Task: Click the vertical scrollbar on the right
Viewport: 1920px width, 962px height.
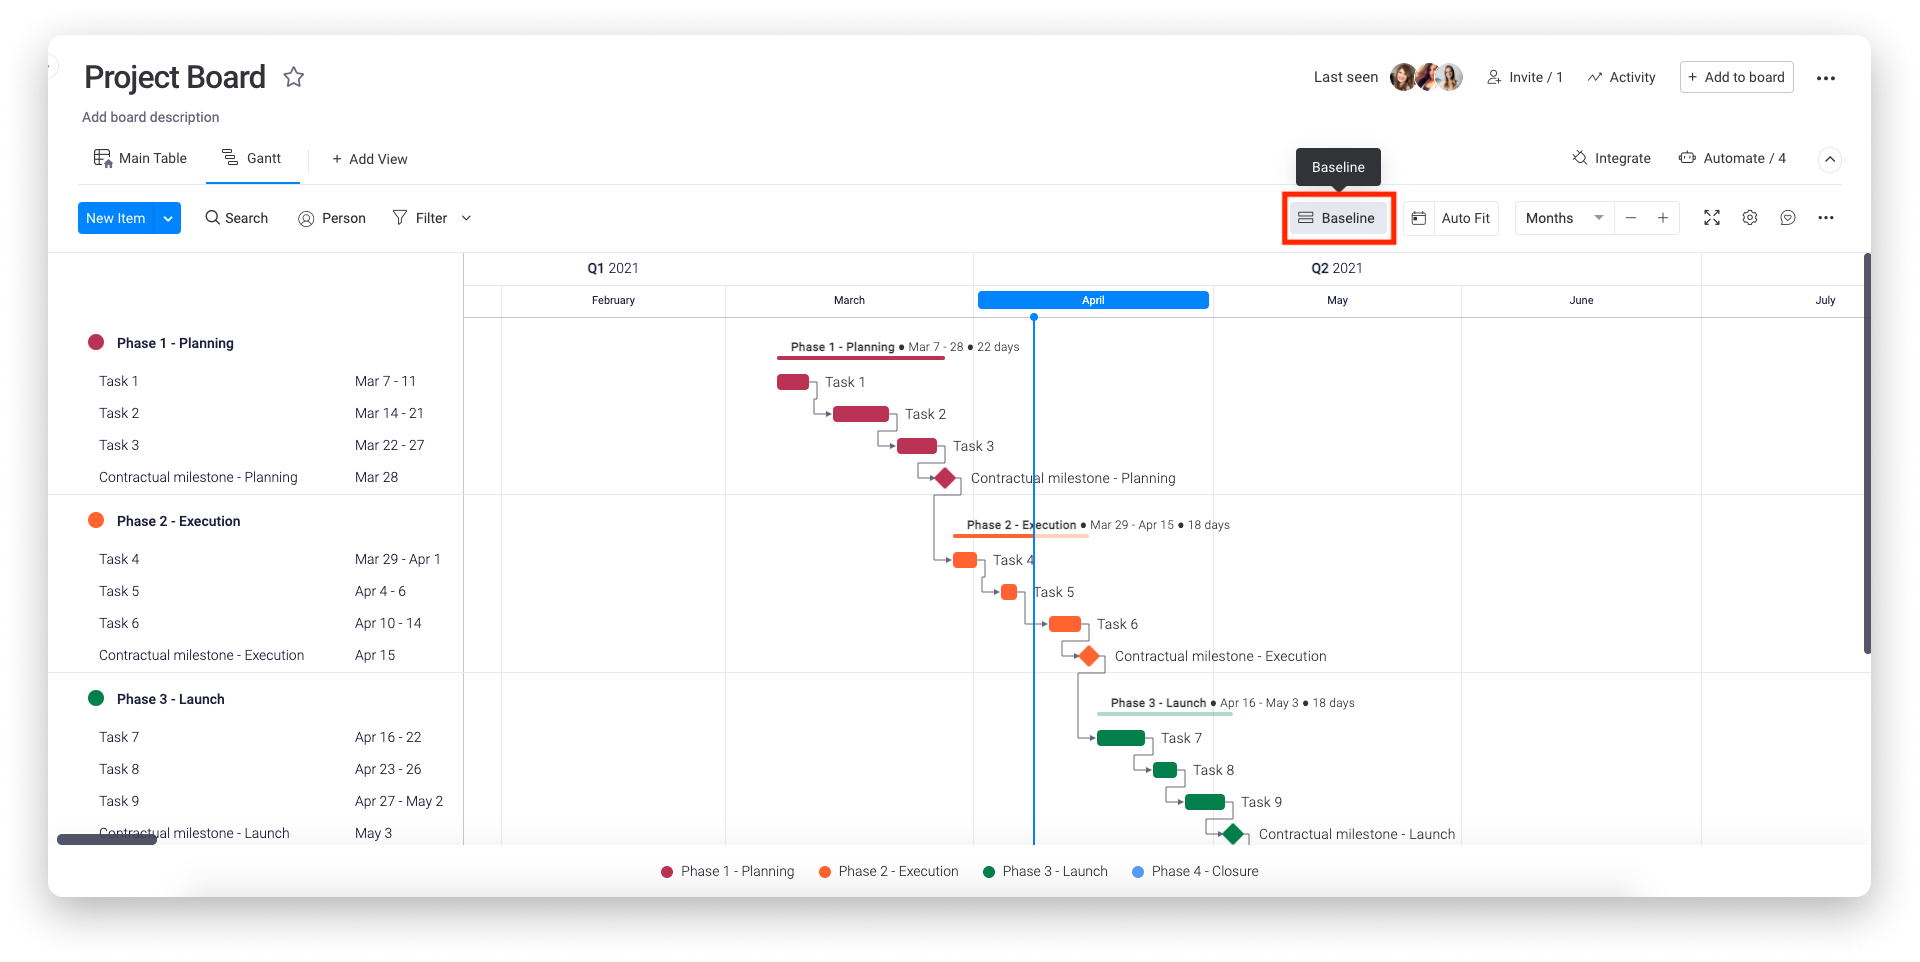Action: (1867, 453)
